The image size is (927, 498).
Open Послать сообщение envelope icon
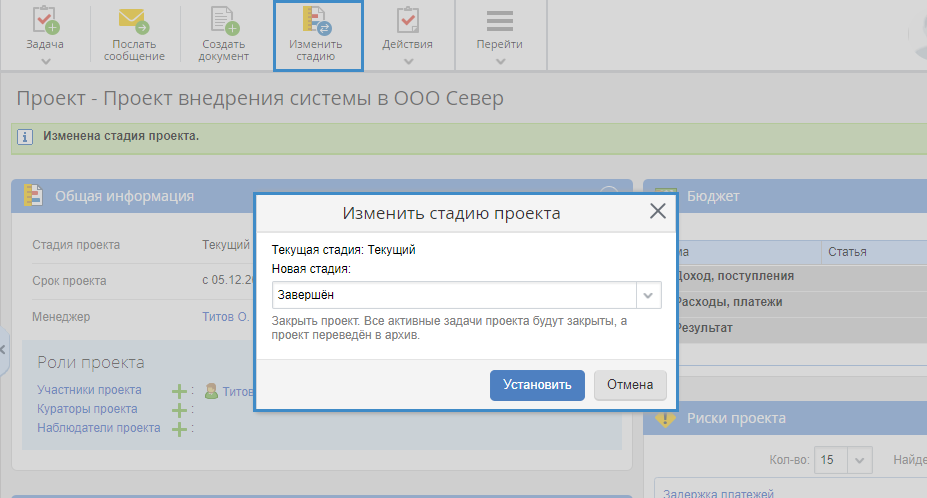tap(133, 22)
